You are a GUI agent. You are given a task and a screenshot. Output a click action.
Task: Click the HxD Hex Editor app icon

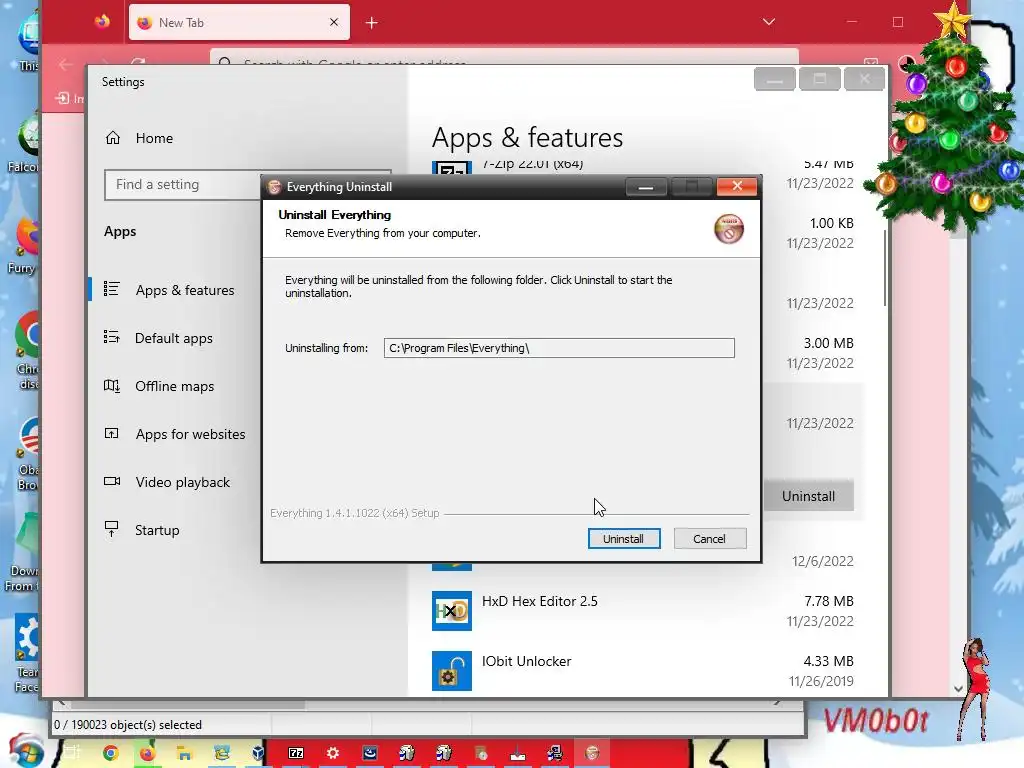(451, 611)
